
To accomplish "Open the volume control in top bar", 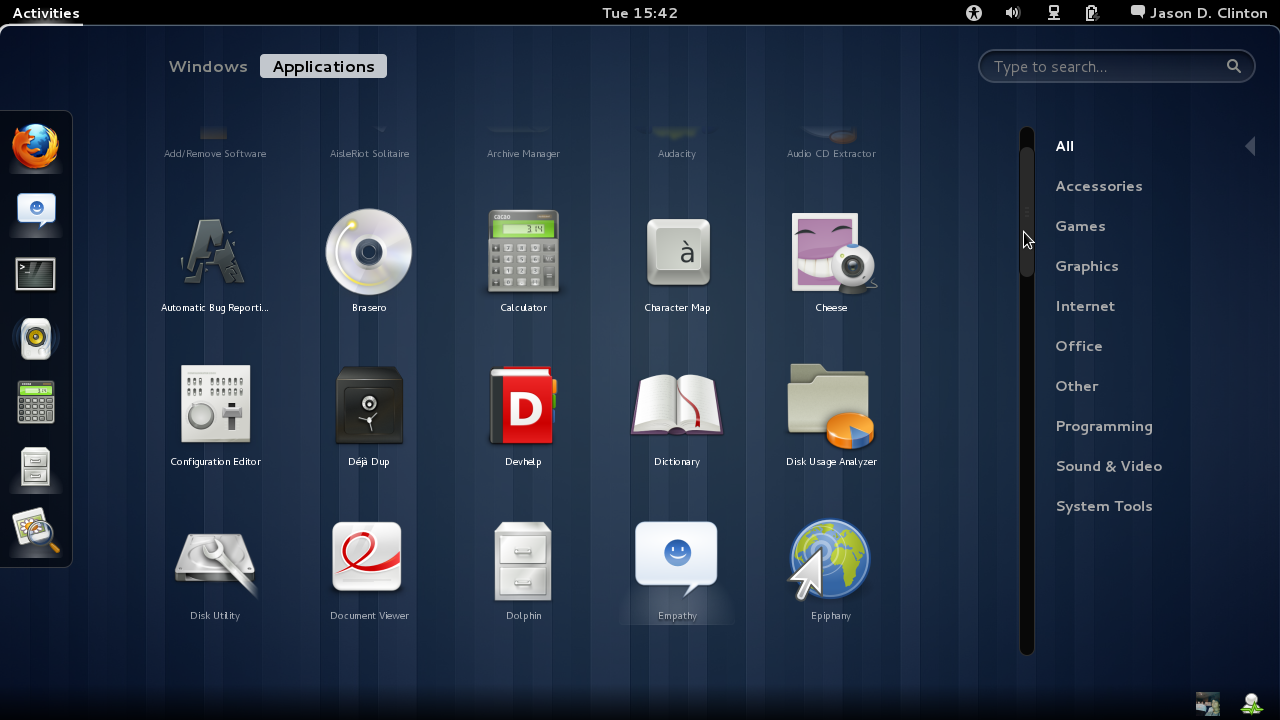I will [x=1013, y=13].
